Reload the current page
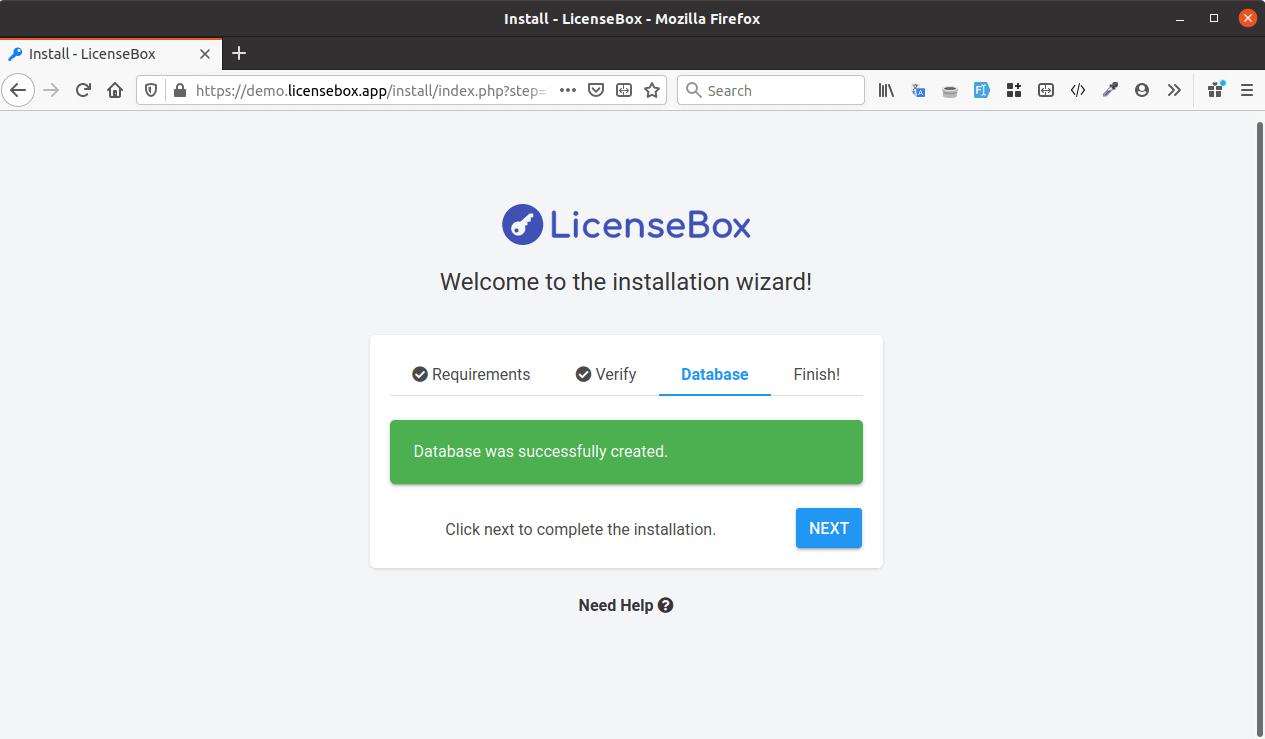 (84, 90)
